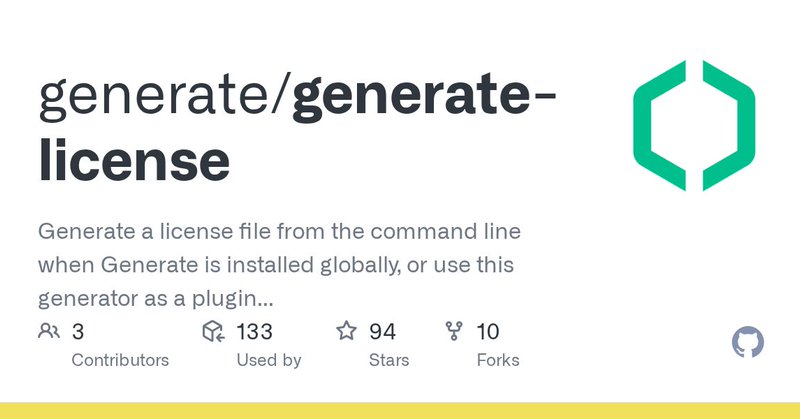Click the star icon
800x419 pixels.
click(346, 331)
